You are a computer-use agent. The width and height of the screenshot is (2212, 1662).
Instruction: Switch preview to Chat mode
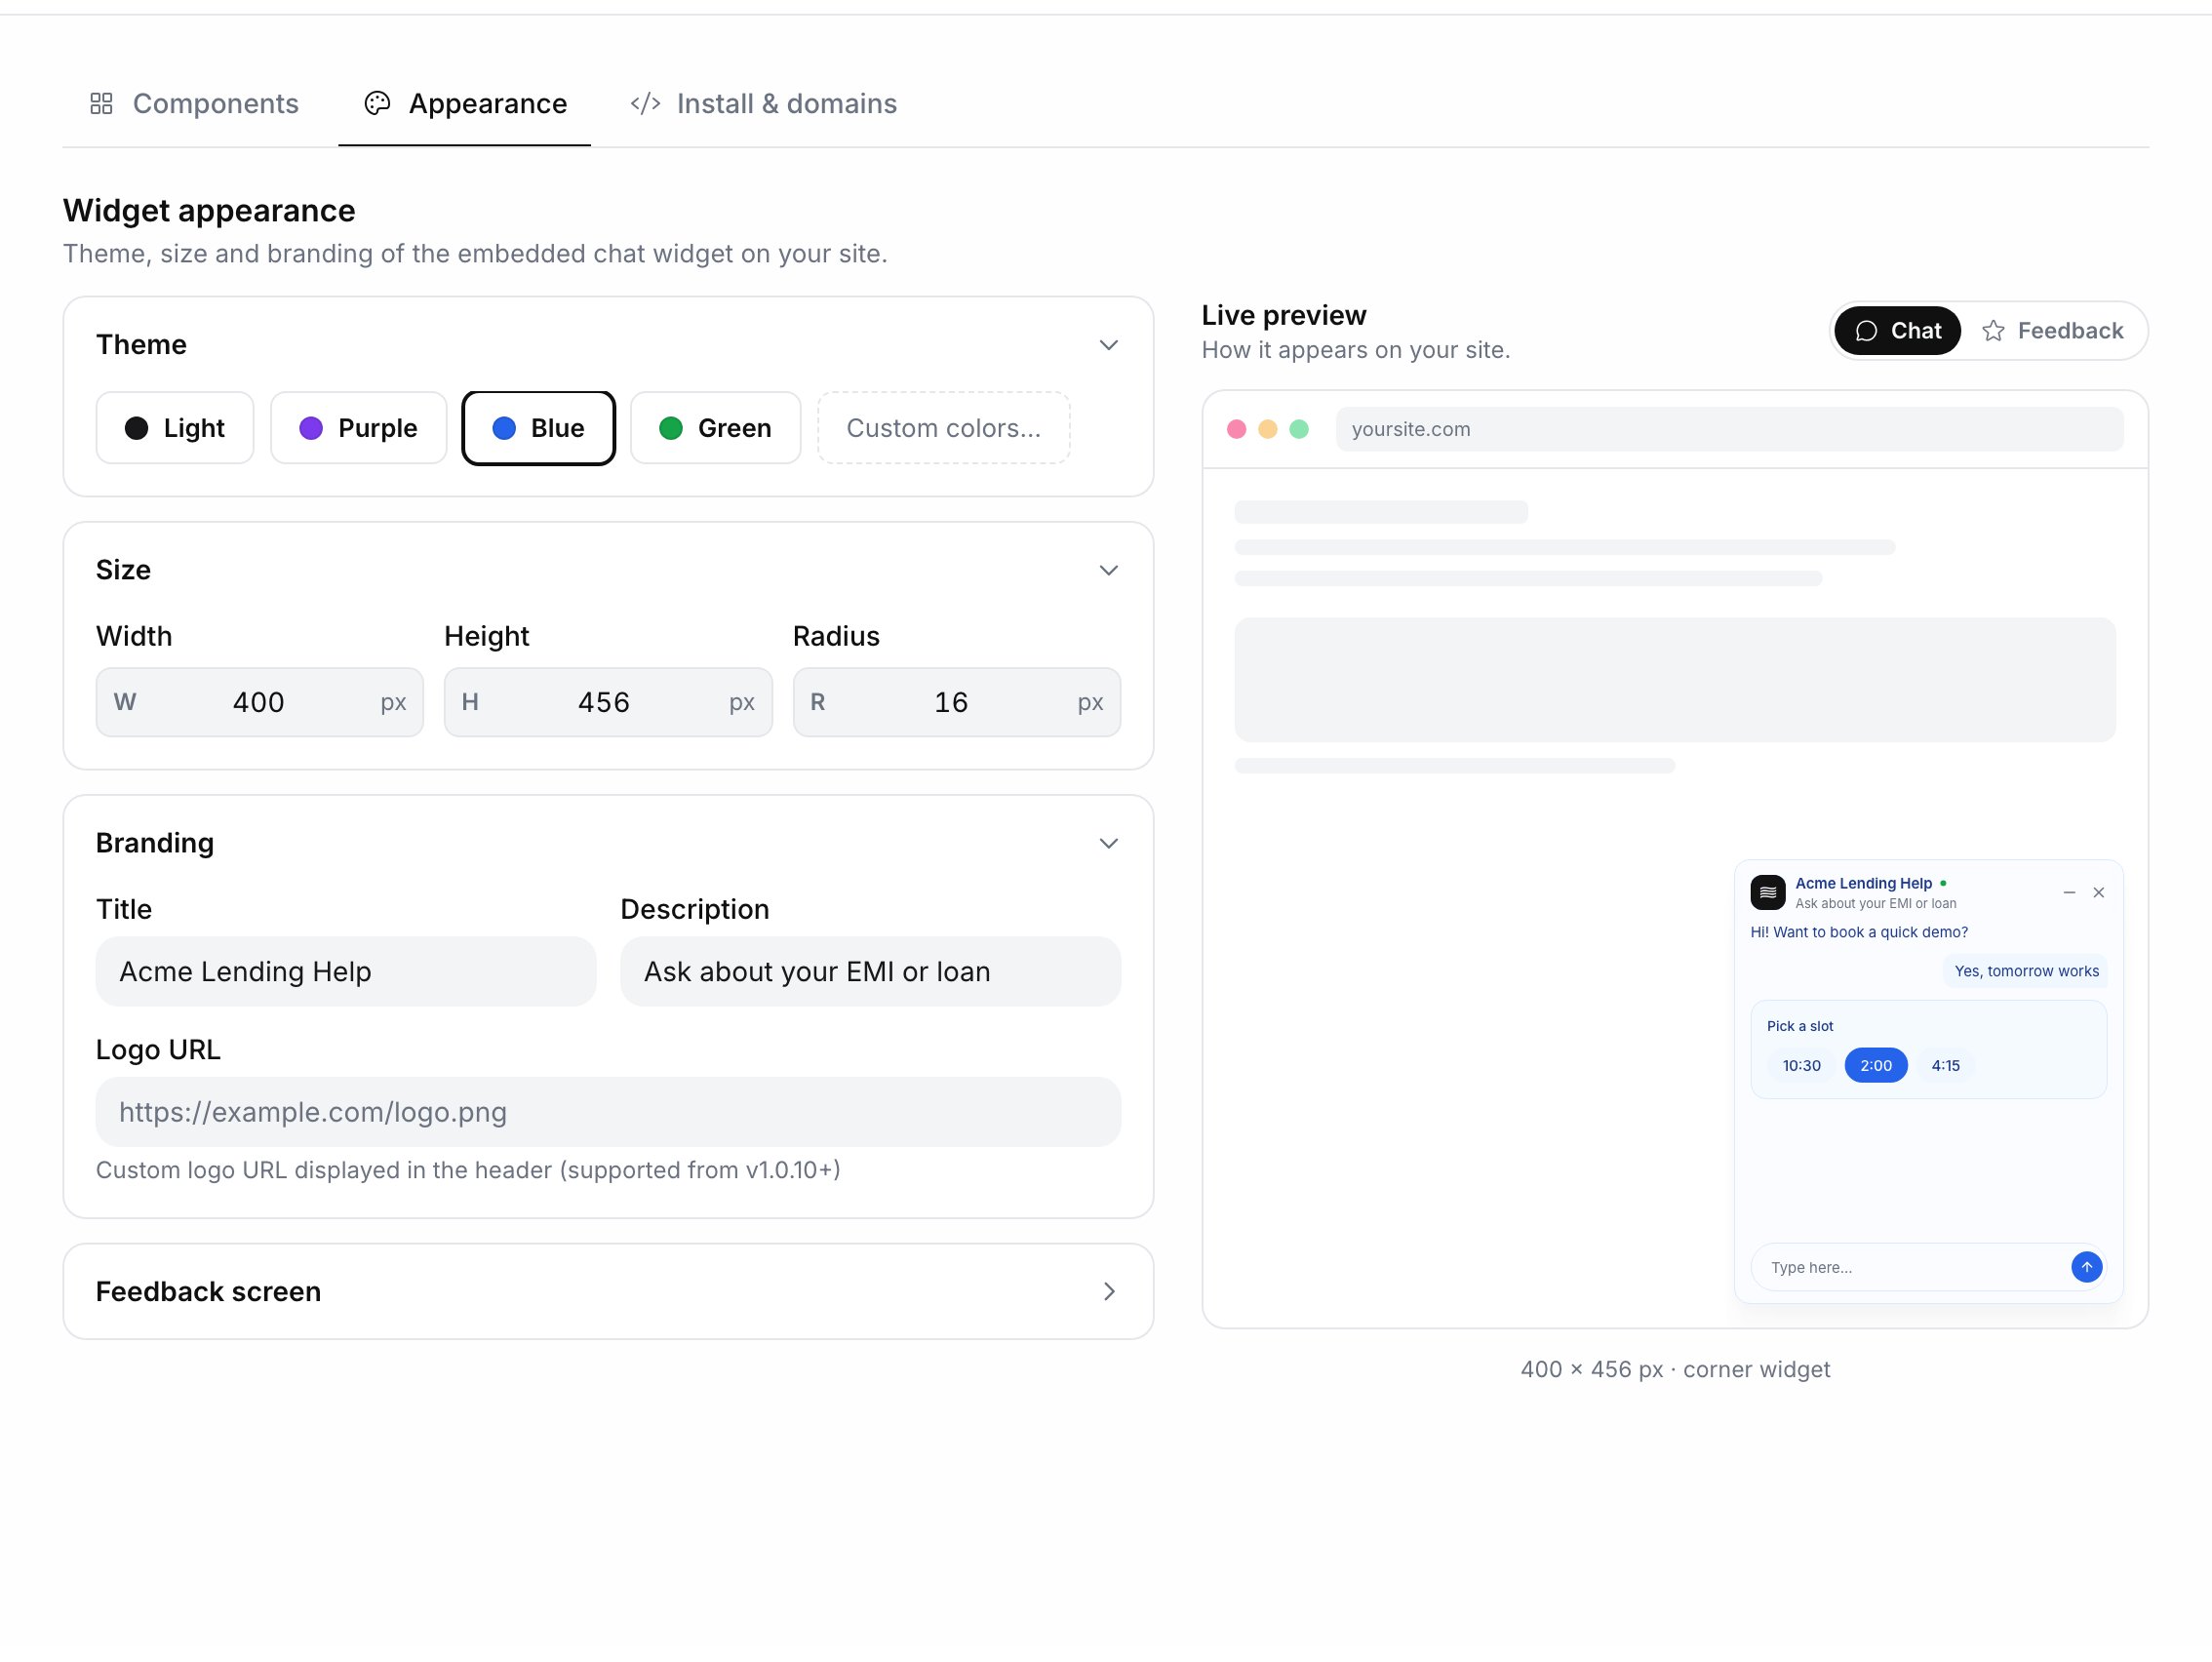[x=1897, y=331]
